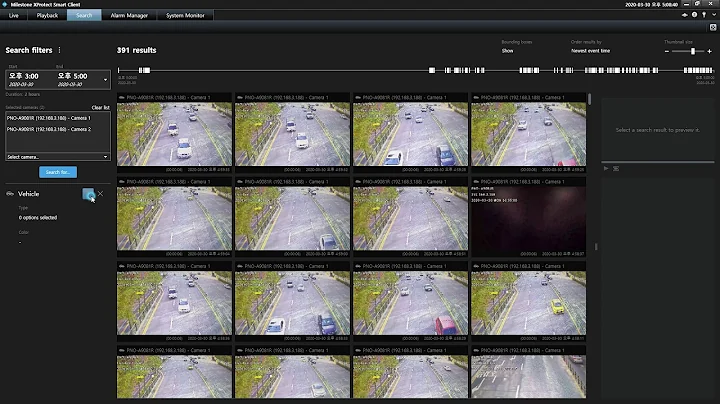Open the Vehicle Color option value

coord(20,242)
